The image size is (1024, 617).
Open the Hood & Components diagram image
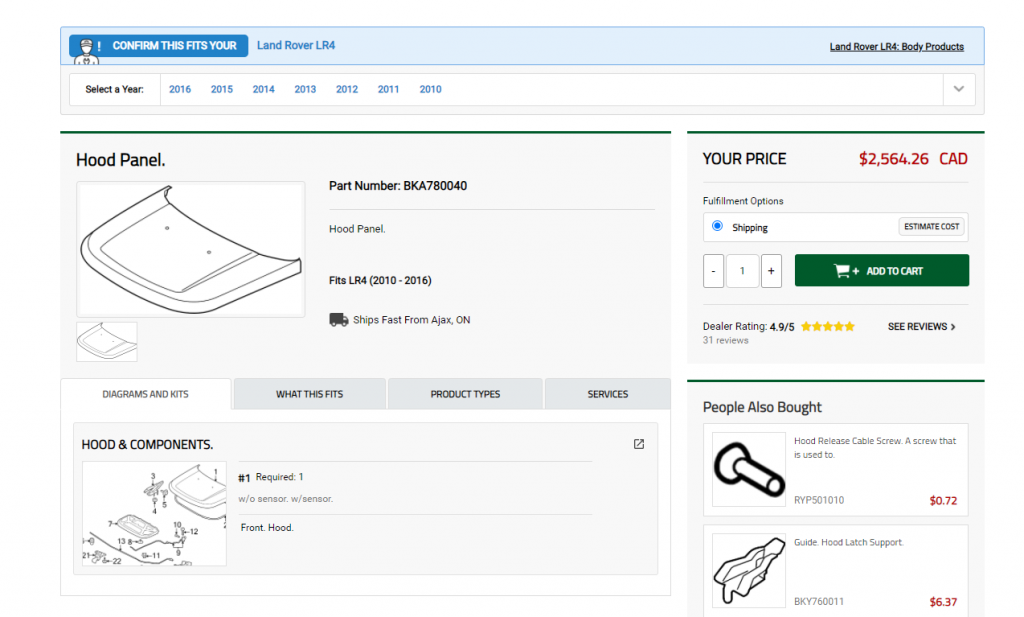point(154,513)
